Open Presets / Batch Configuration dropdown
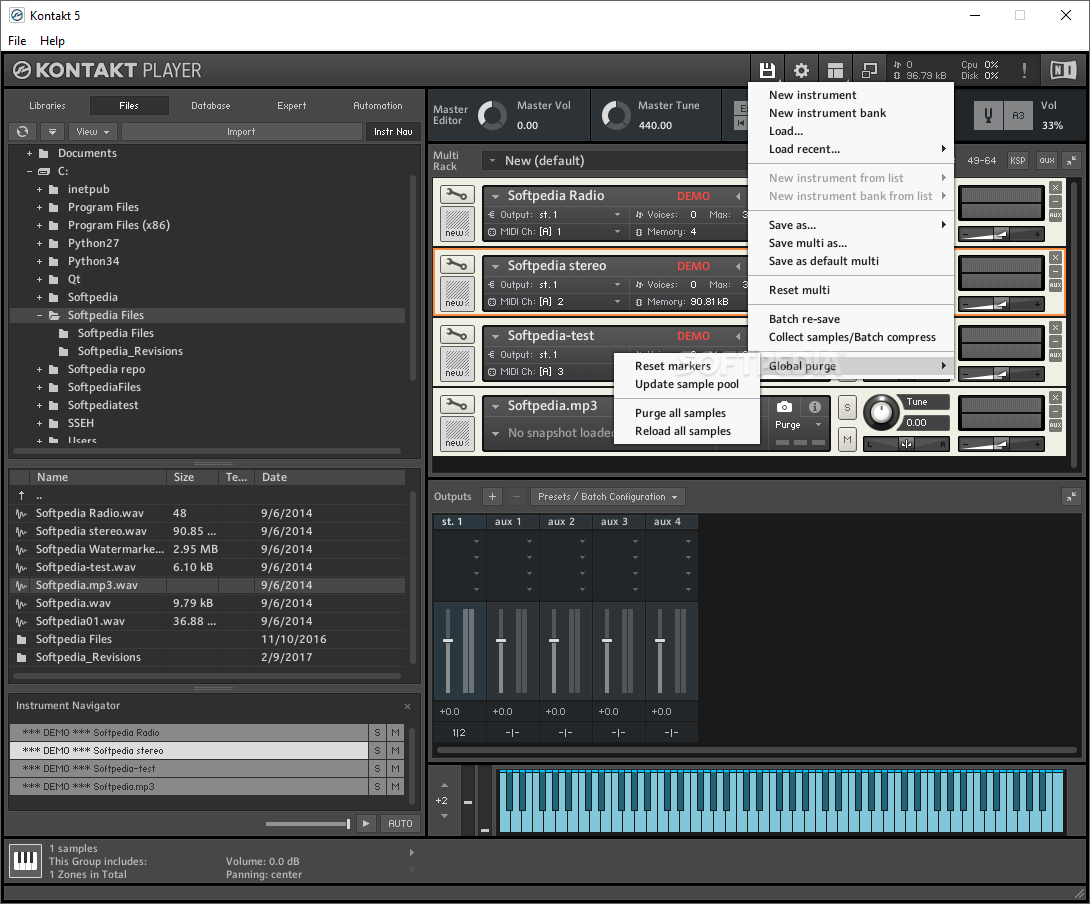1090x904 pixels. 608,497
